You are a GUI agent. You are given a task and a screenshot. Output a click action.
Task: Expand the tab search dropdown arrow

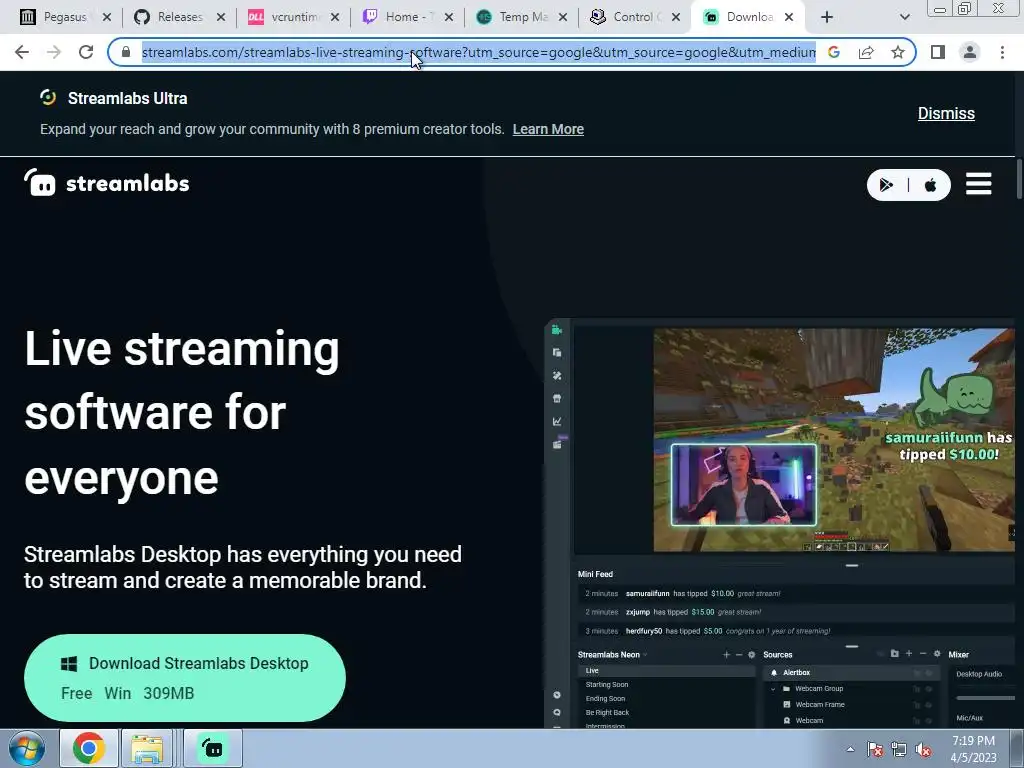pos(904,17)
